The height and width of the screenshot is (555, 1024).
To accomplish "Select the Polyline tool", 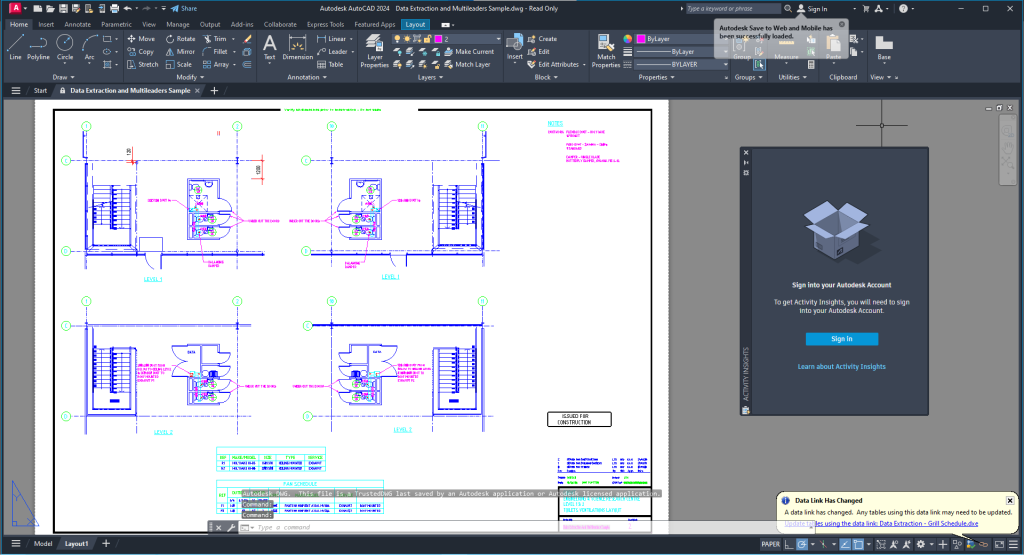I will click(39, 47).
